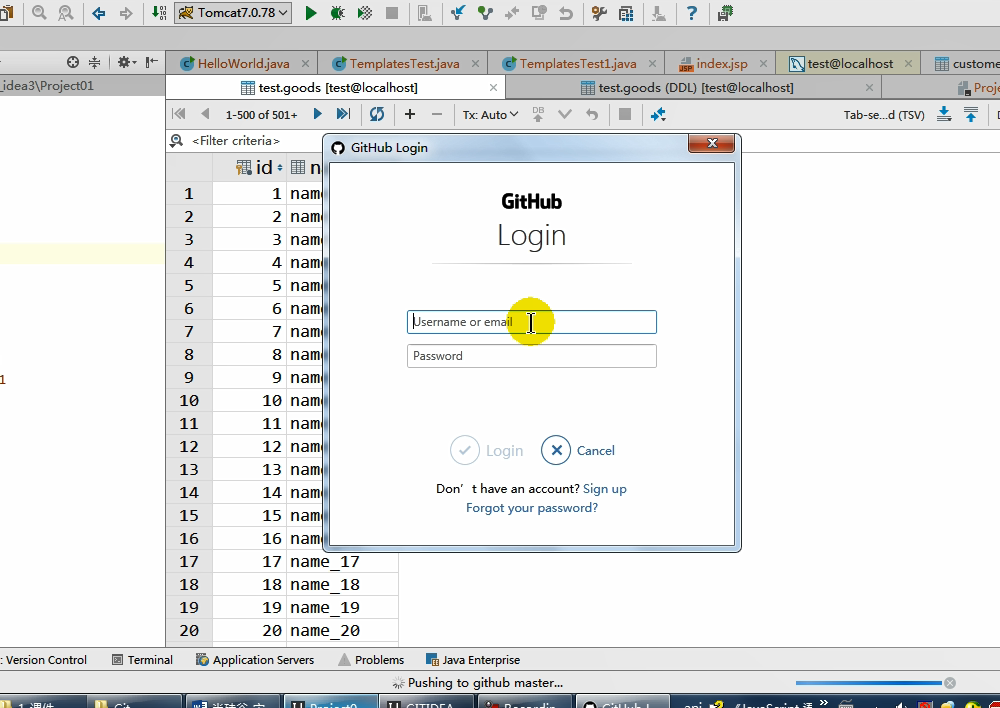Reload table data with refresh icon

click(x=377, y=114)
